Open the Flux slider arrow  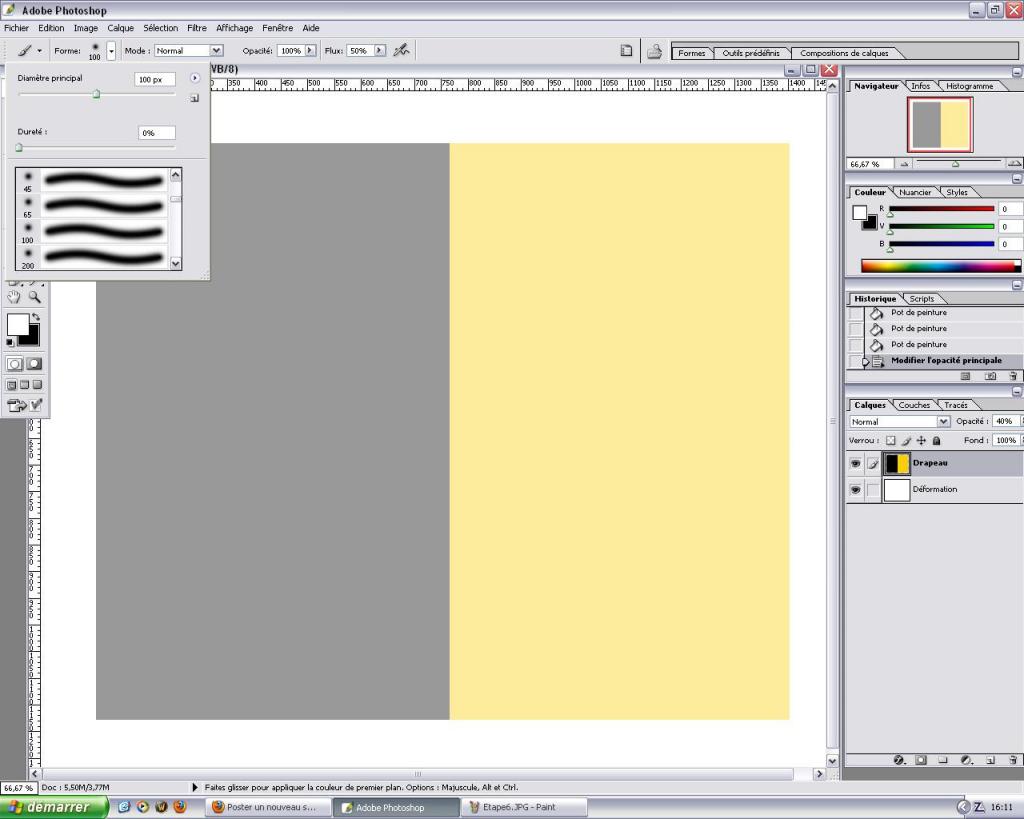[379, 50]
